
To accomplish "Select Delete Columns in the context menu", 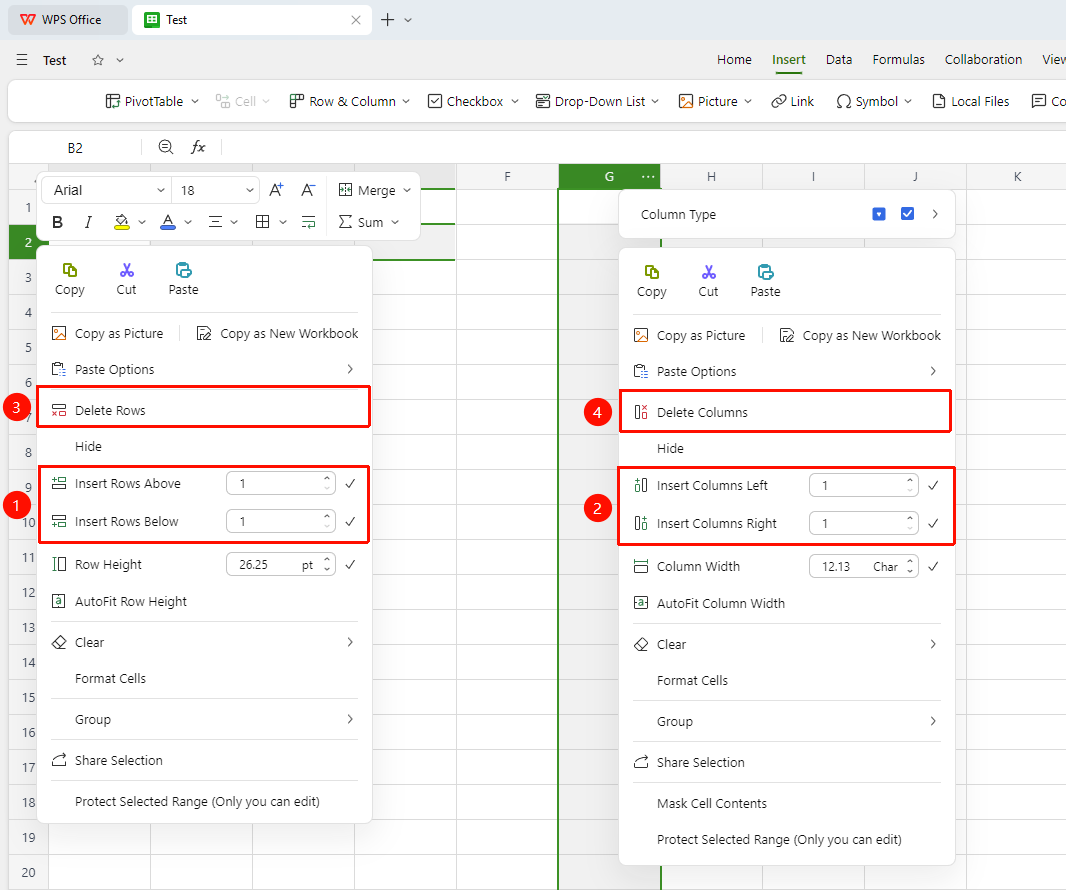I will 785,412.
